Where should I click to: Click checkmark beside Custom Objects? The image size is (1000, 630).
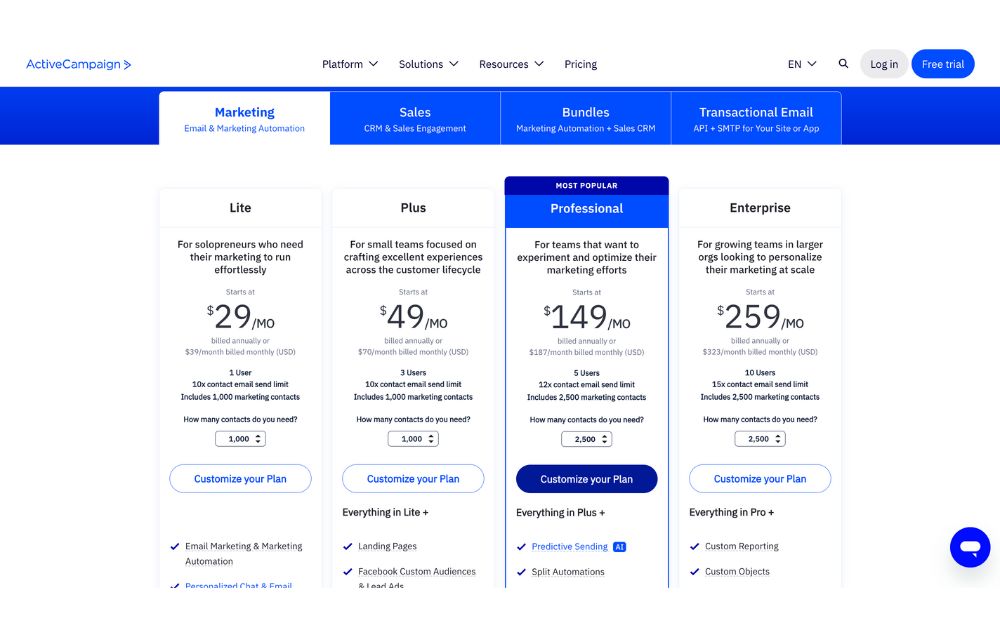click(x=695, y=572)
